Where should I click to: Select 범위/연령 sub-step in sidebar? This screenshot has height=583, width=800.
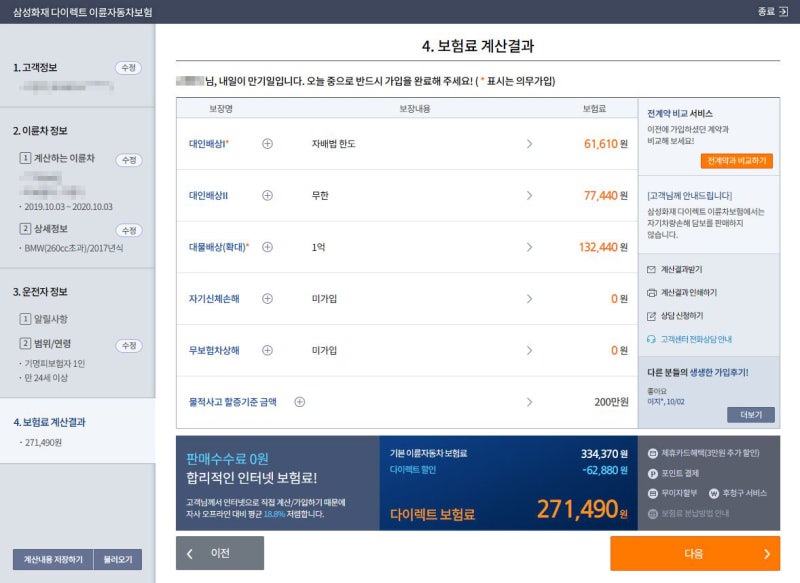click(x=53, y=343)
